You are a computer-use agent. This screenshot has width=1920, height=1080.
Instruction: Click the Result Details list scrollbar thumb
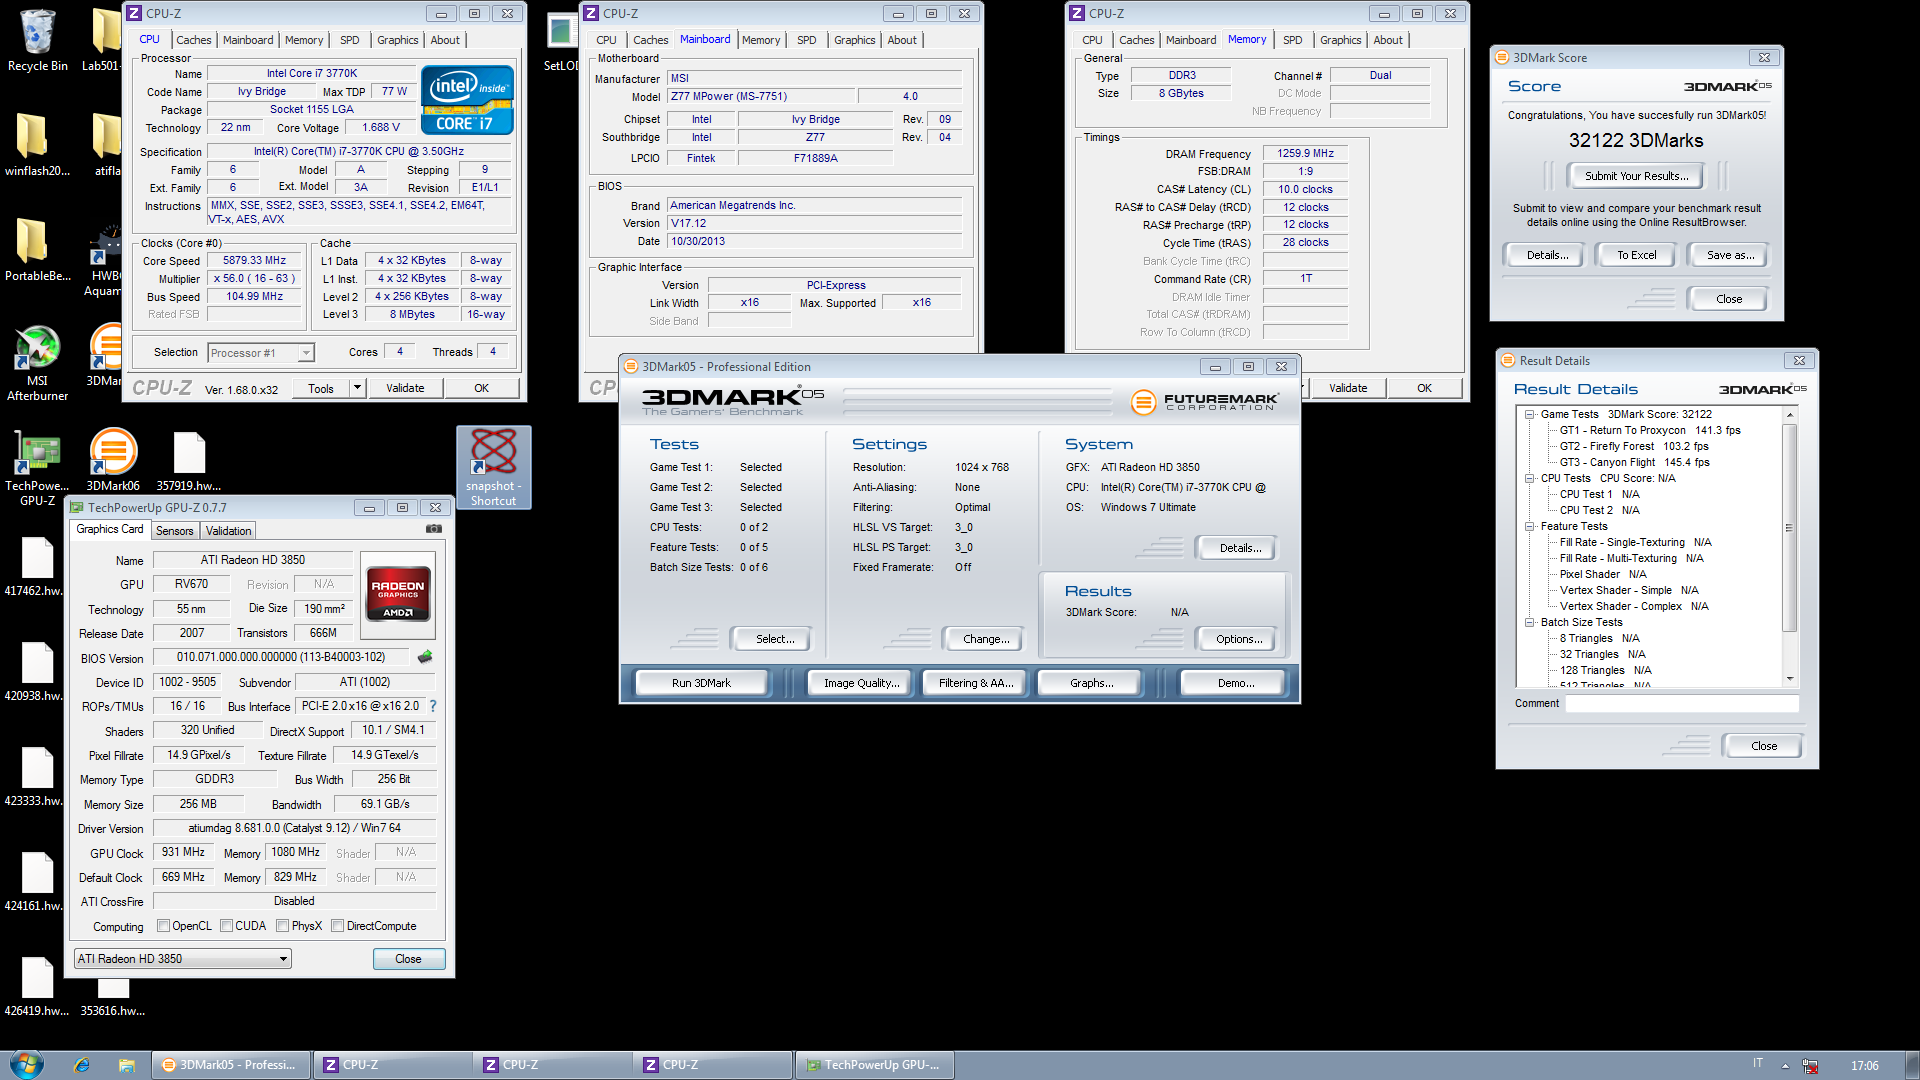[1789, 528]
